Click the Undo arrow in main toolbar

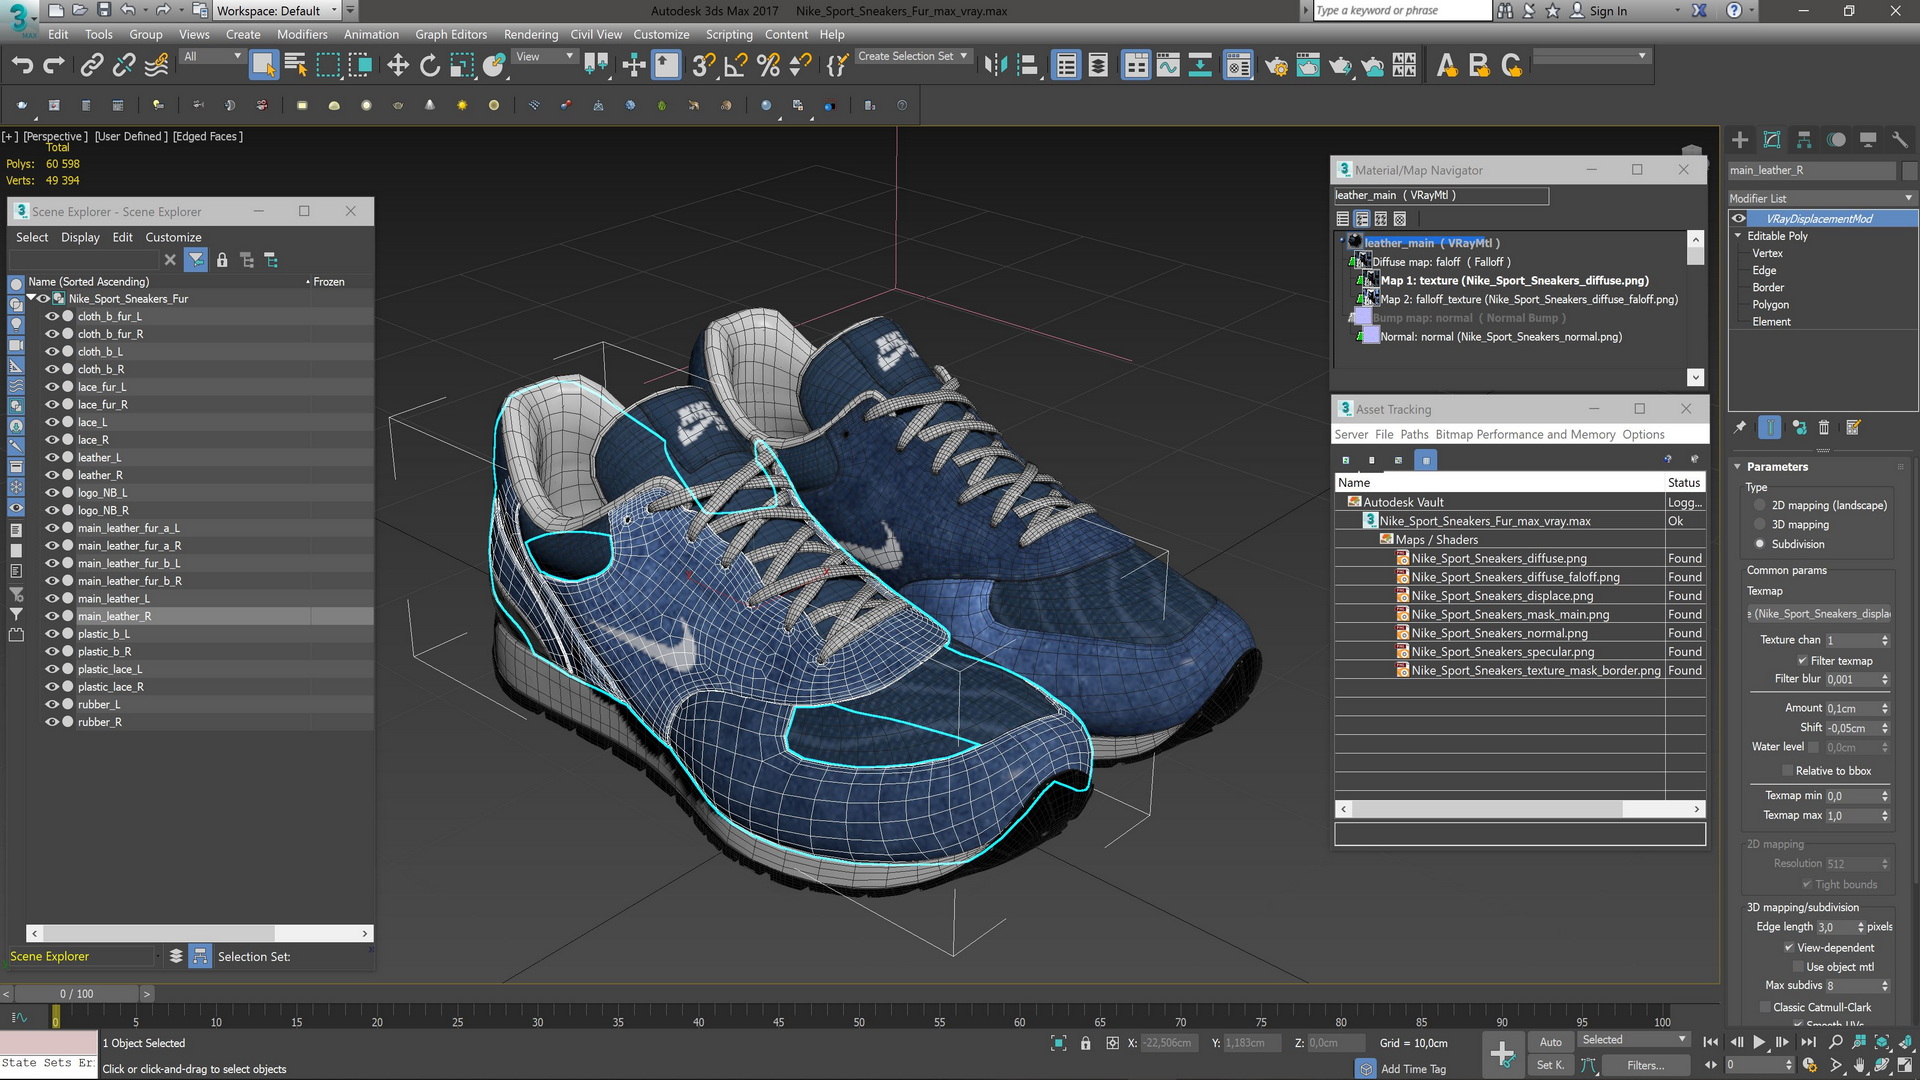tap(22, 66)
